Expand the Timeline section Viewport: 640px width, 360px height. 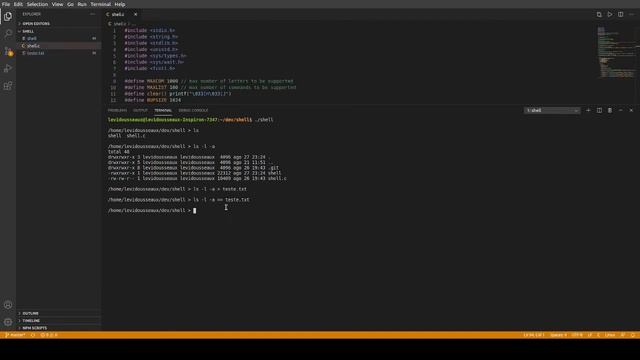(58, 320)
